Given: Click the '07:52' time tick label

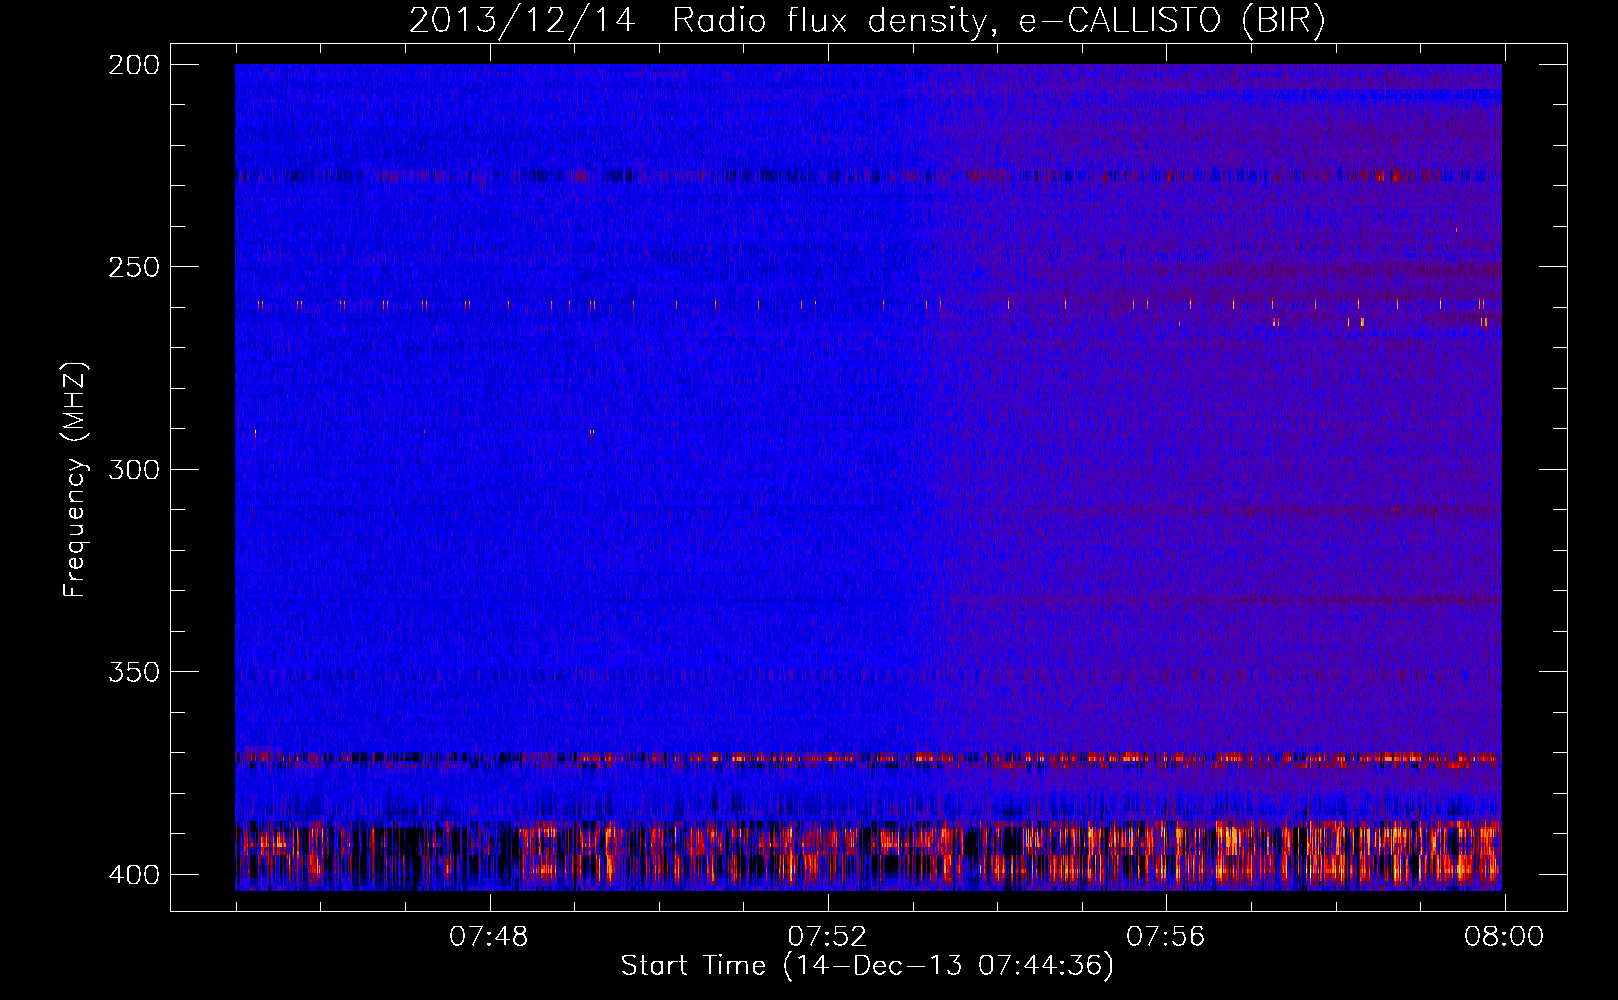Looking at the screenshot, I should pos(827,937).
